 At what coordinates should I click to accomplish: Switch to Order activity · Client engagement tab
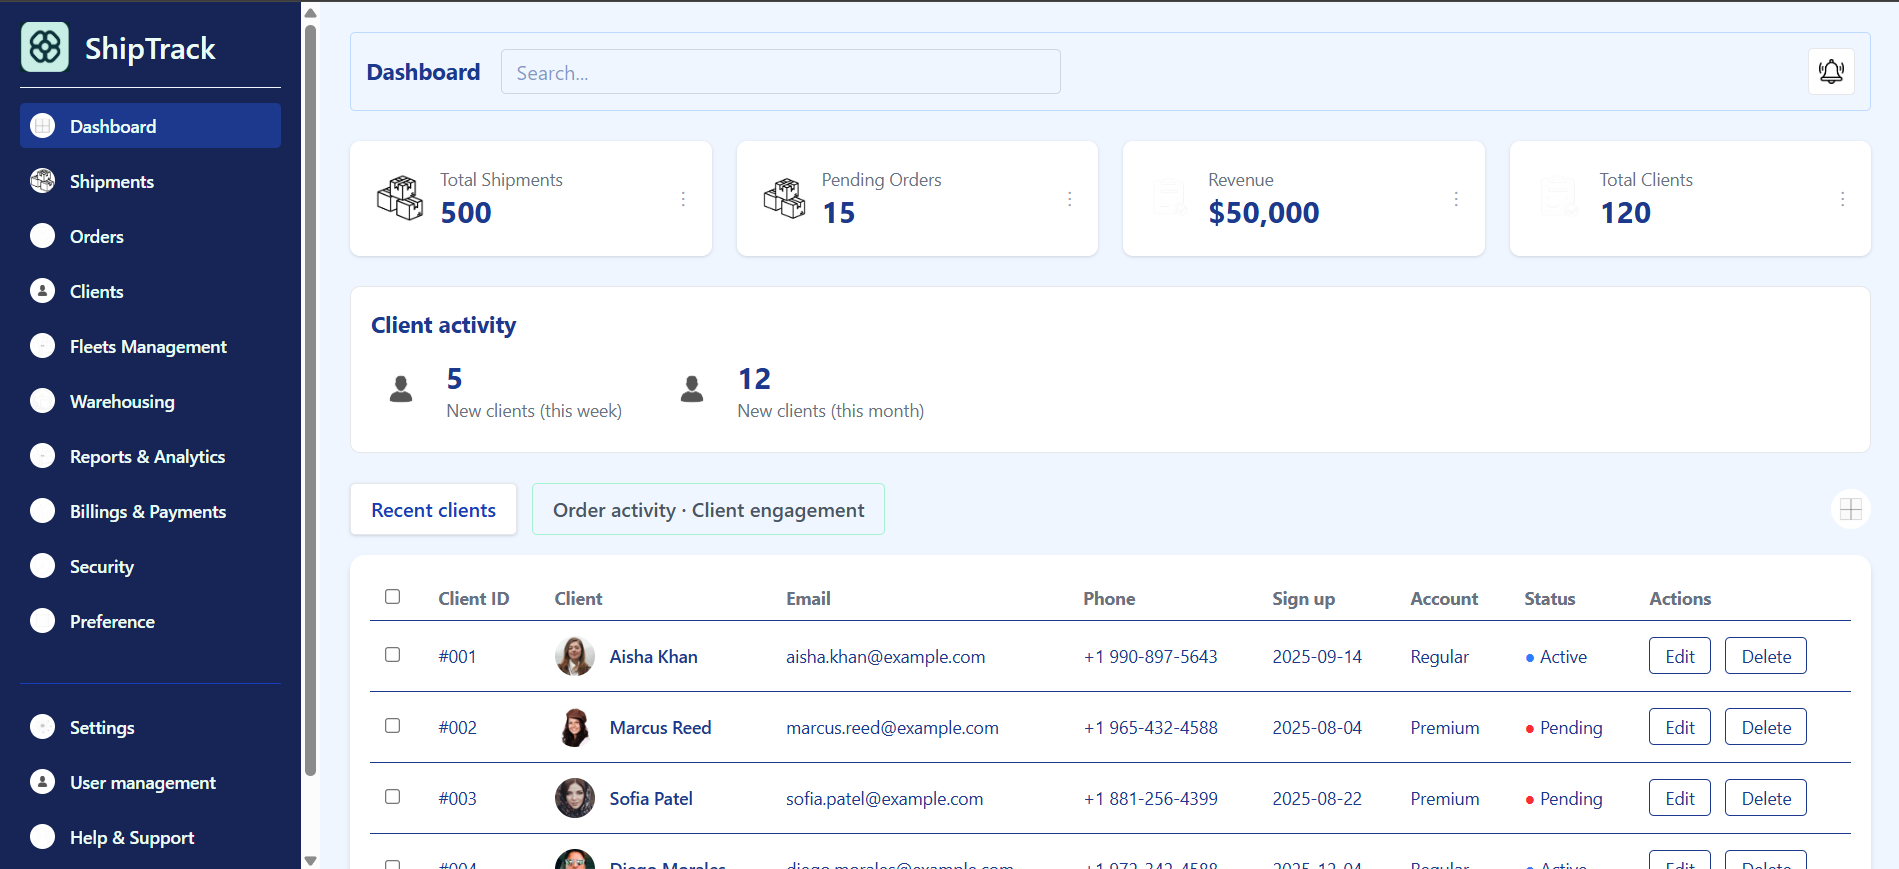pos(708,510)
